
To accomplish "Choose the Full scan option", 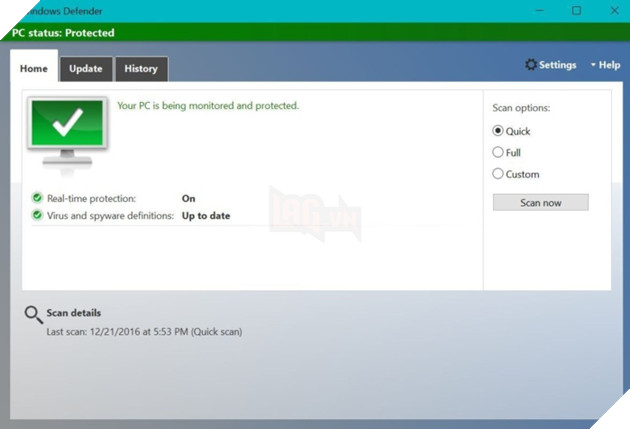I will pyautogui.click(x=498, y=152).
